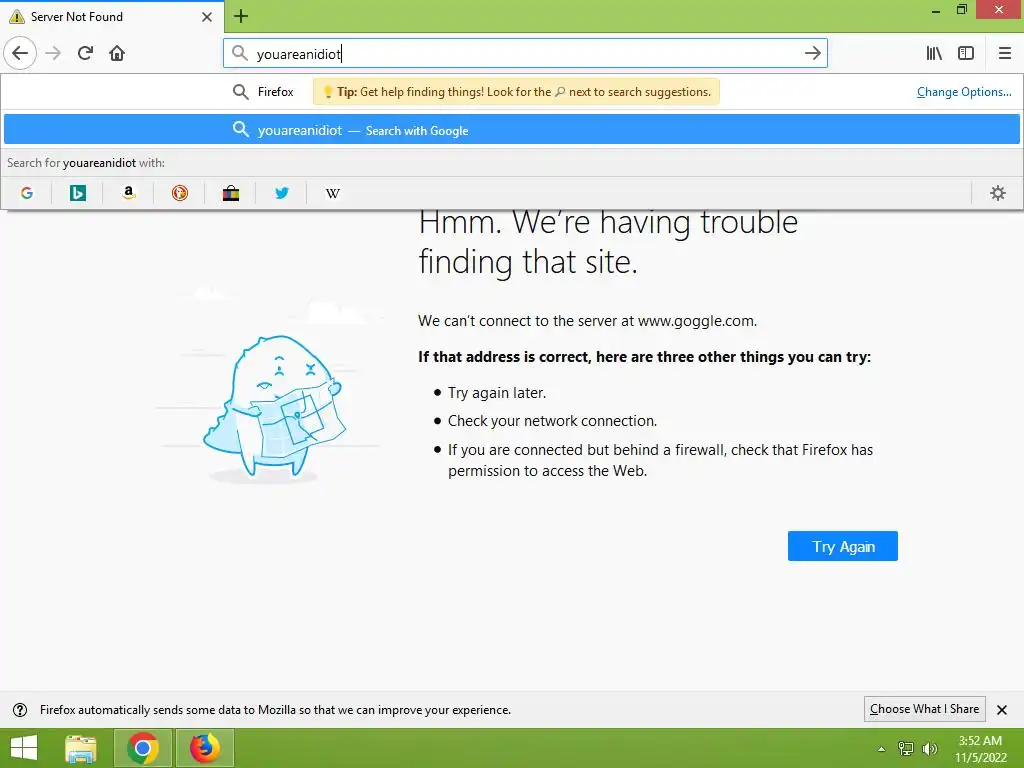This screenshot has width=1024, height=768.
Task: Click Change Options link
Action: point(964,92)
